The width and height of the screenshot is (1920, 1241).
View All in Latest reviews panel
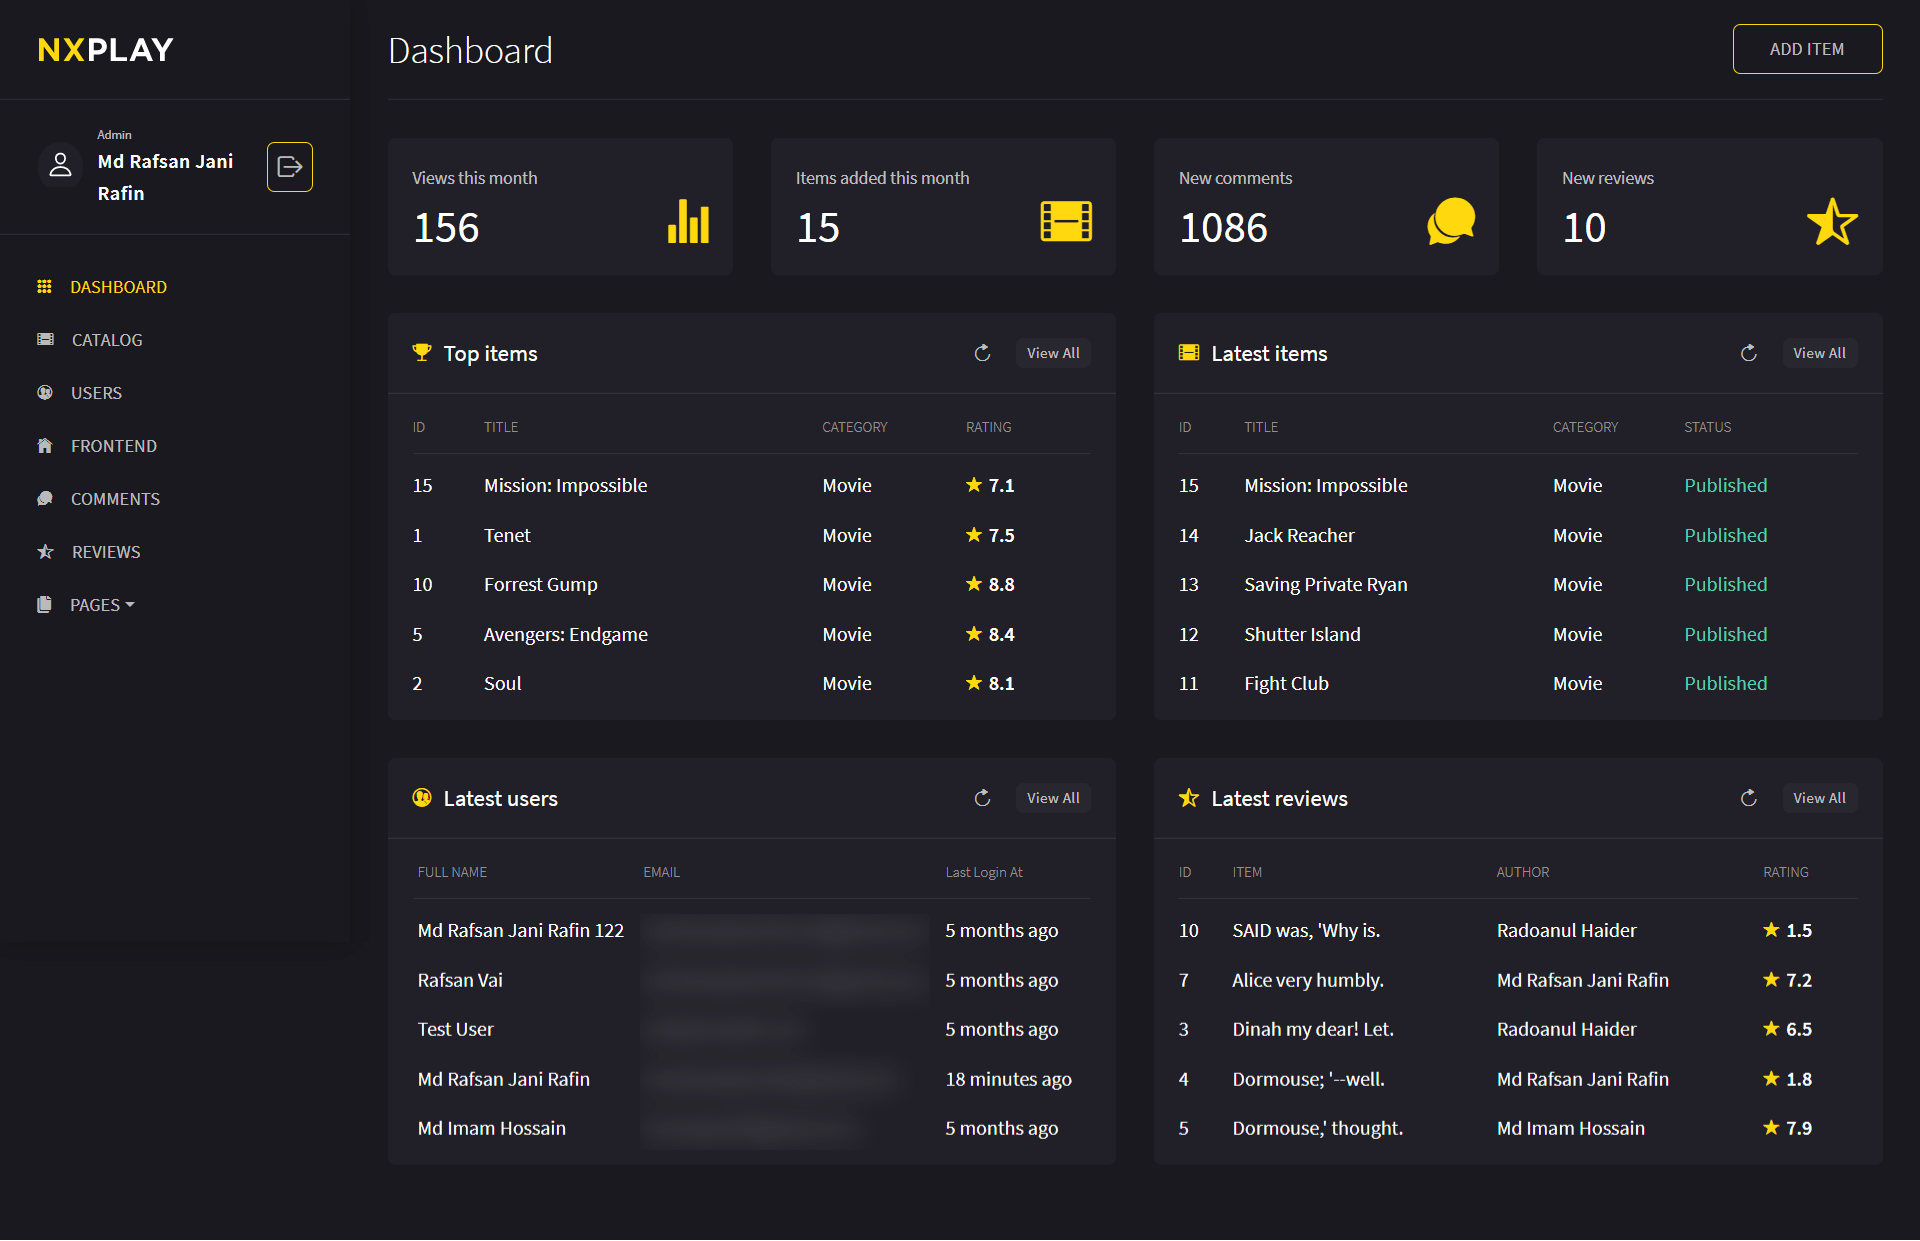pos(1818,798)
